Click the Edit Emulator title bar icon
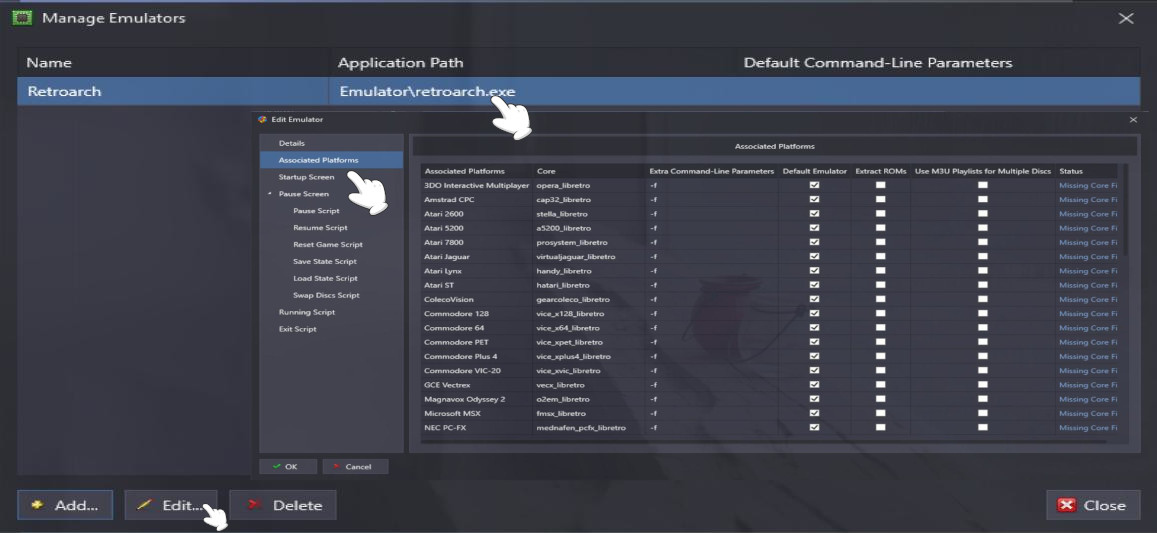Screen dimensions: 1157x533 263,119
